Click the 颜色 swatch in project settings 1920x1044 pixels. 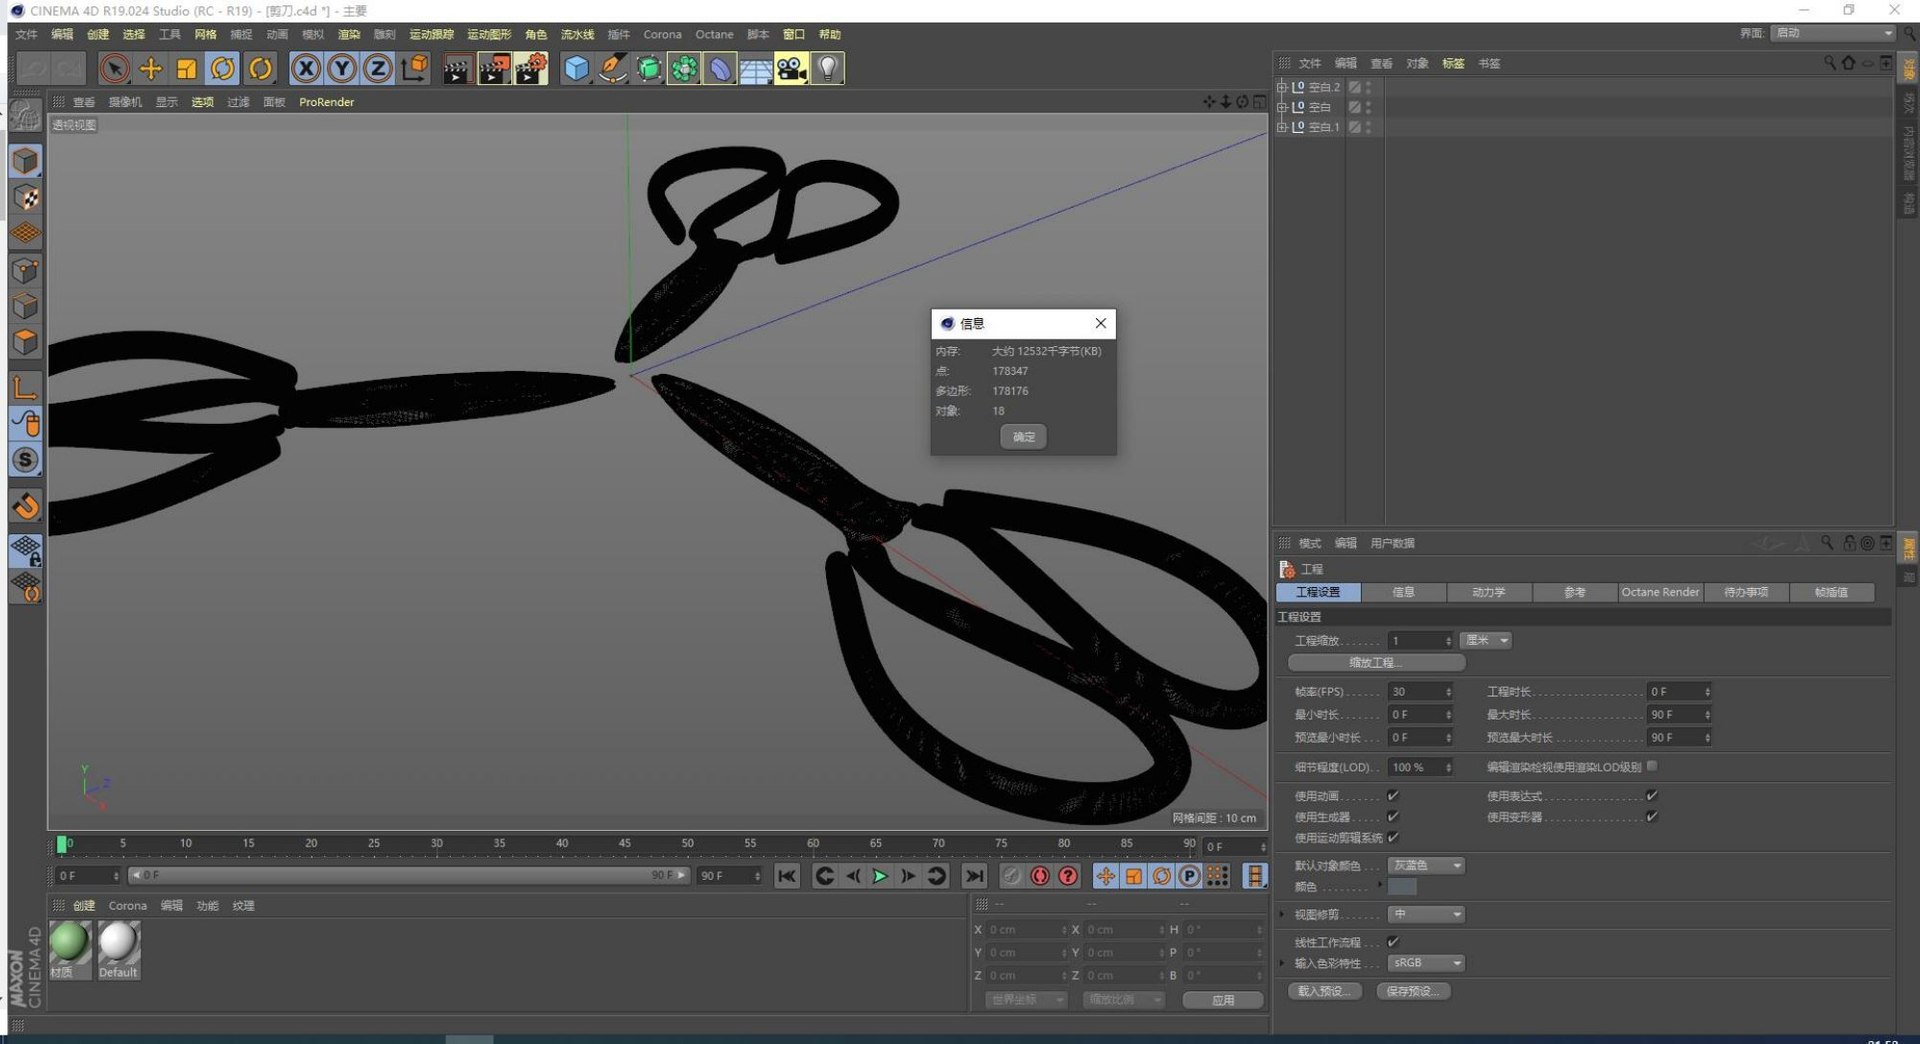pyautogui.click(x=1402, y=887)
